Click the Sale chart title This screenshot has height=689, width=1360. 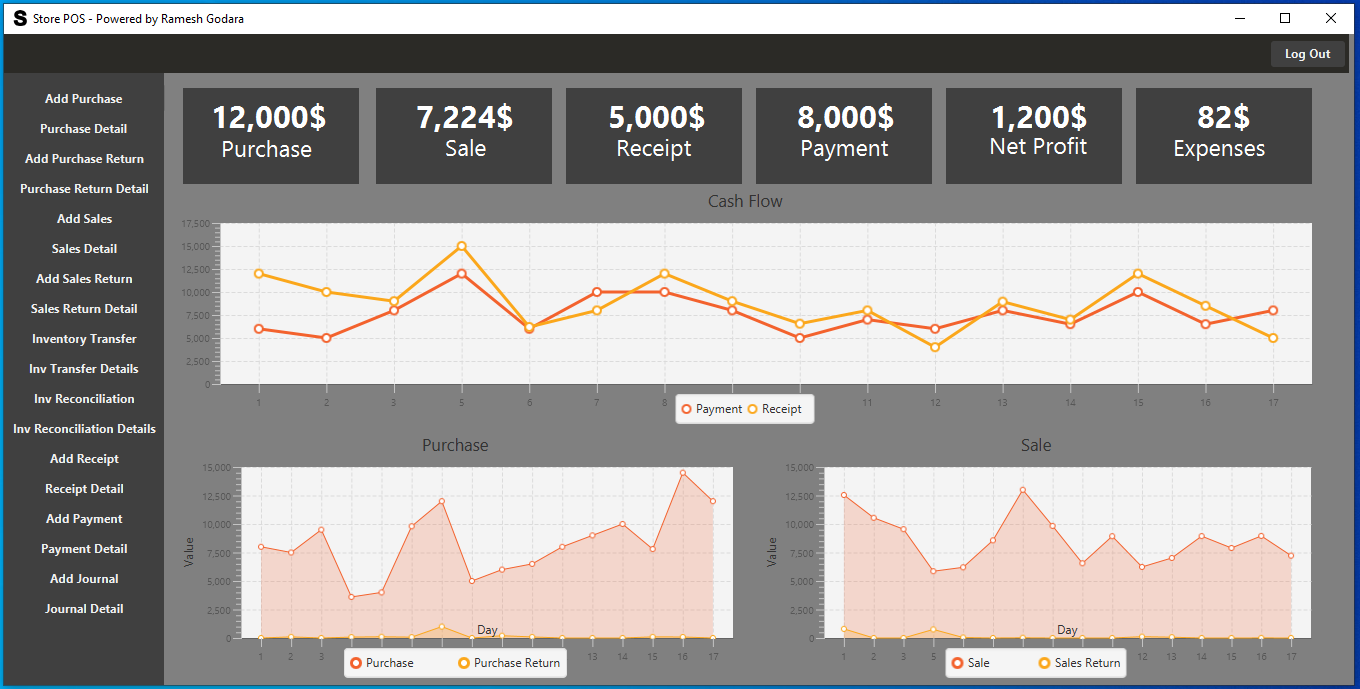(1036, 445)
